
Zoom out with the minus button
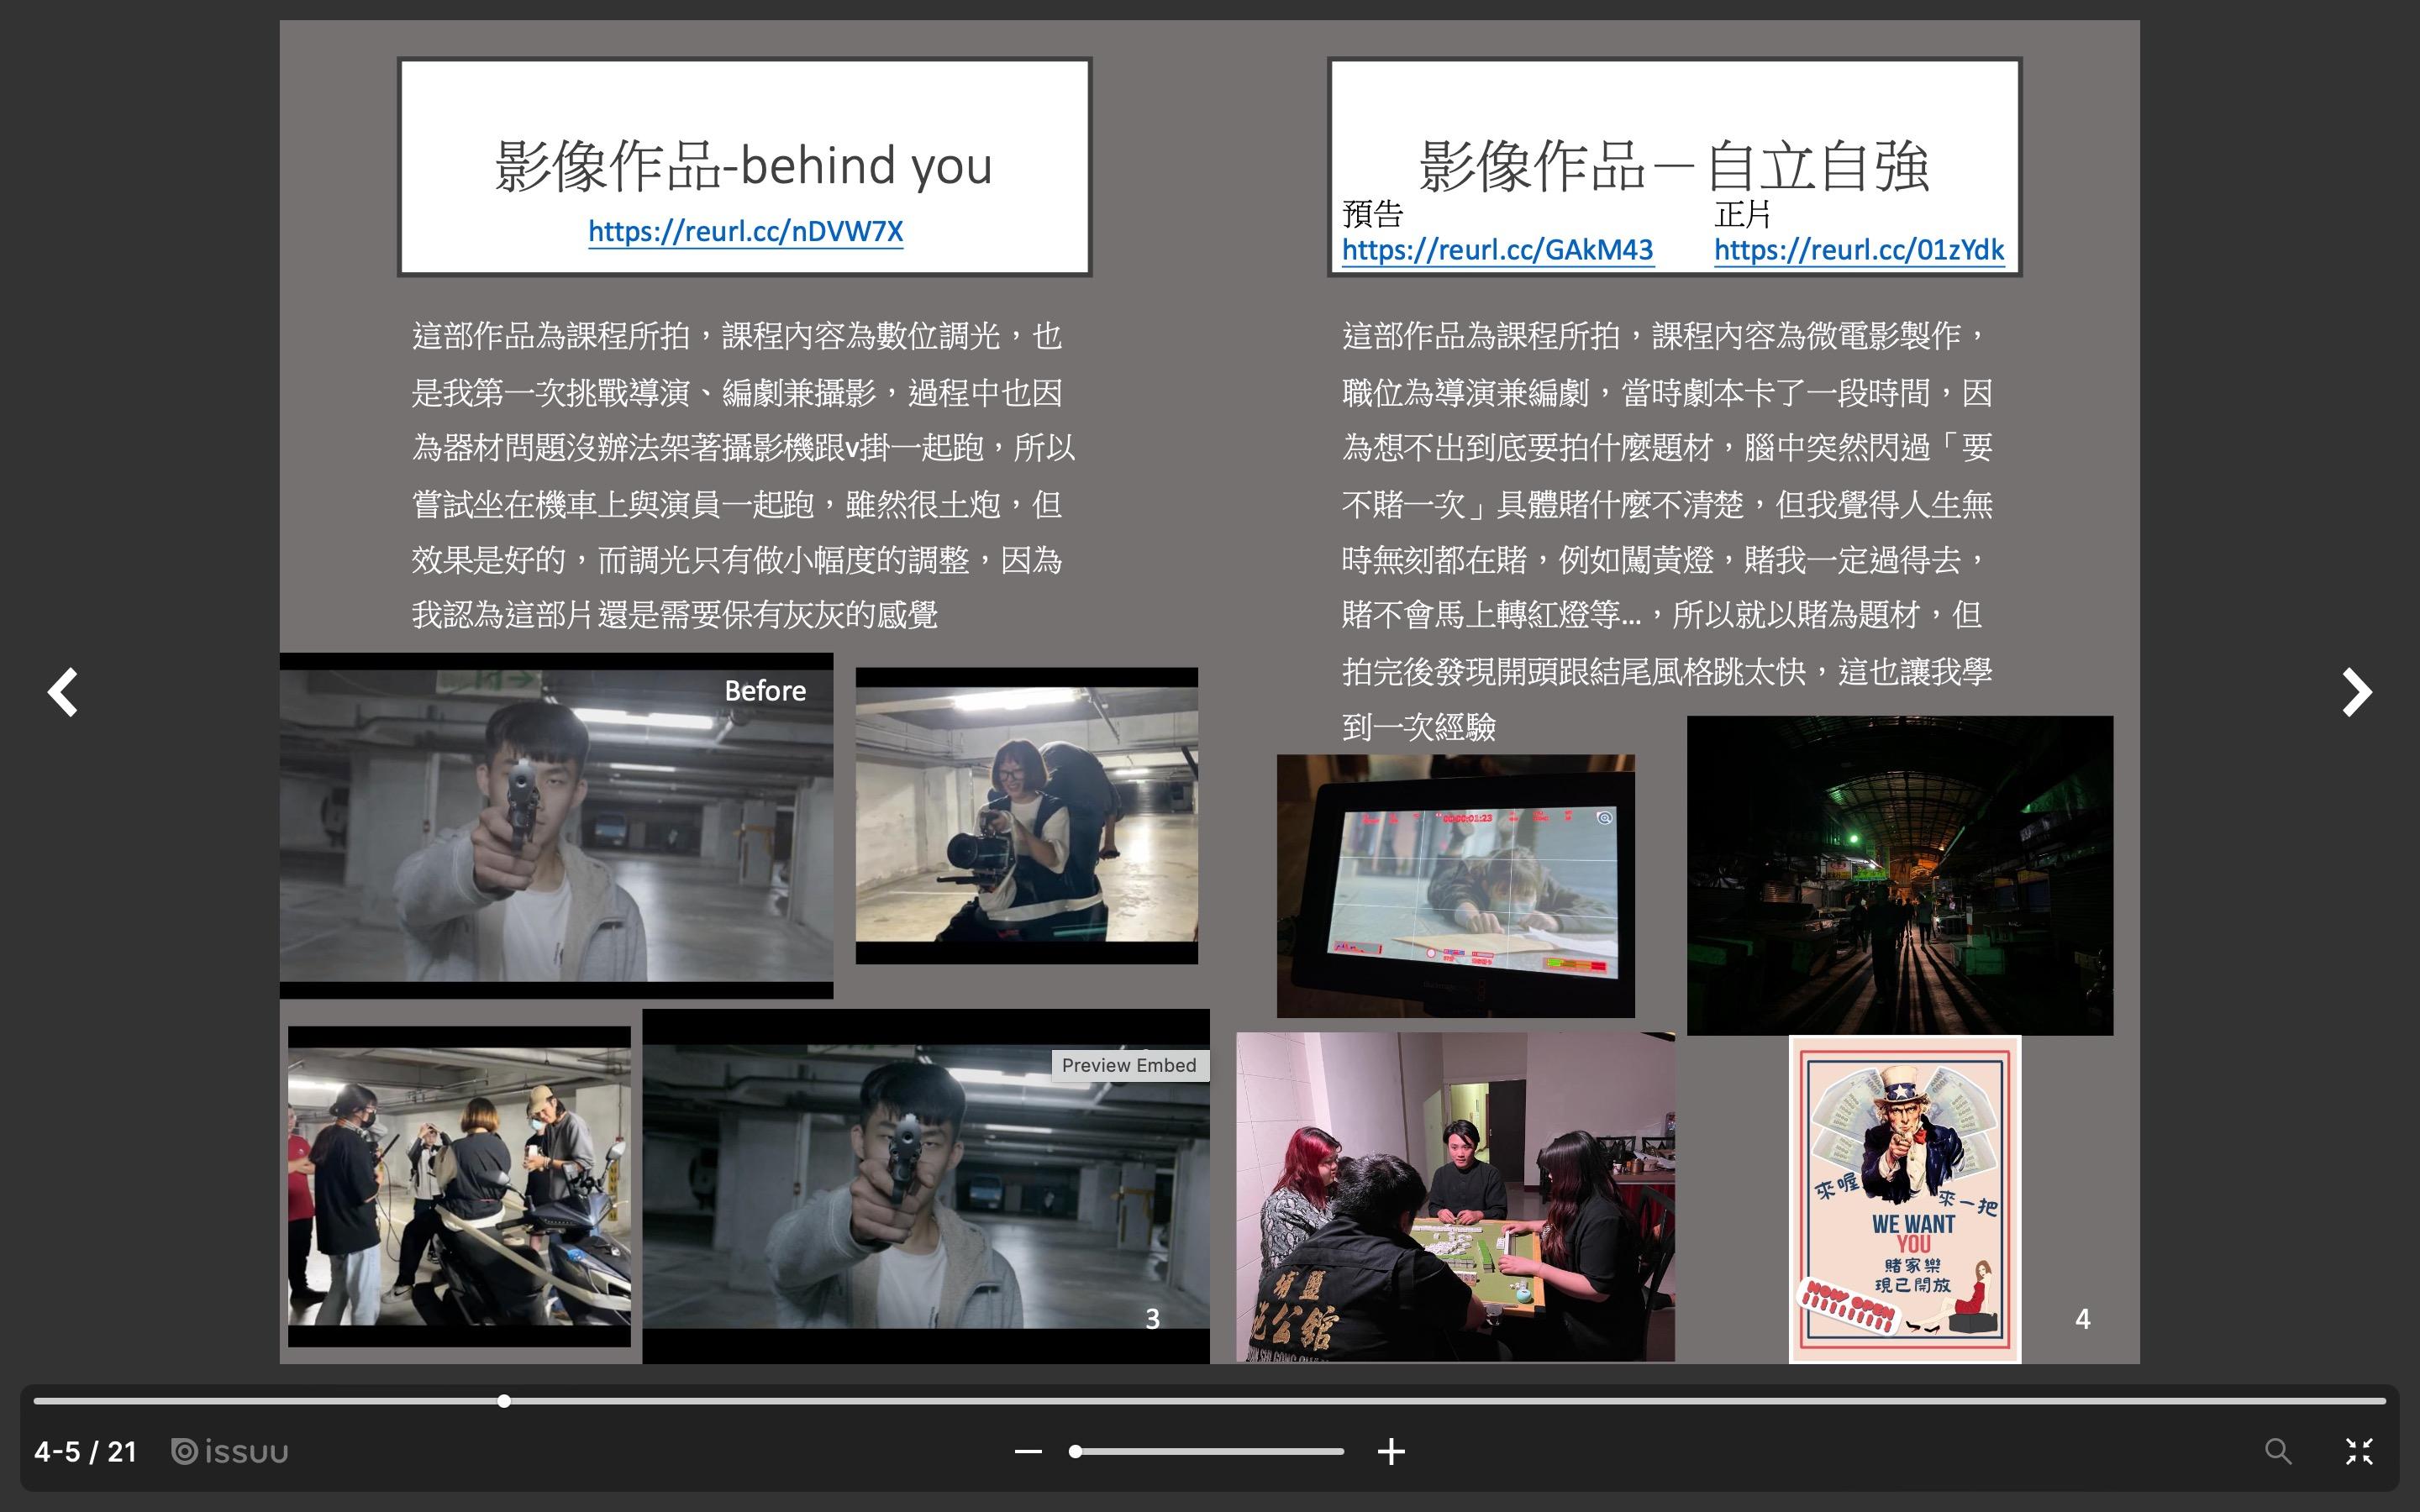tap(1028, 1451)
